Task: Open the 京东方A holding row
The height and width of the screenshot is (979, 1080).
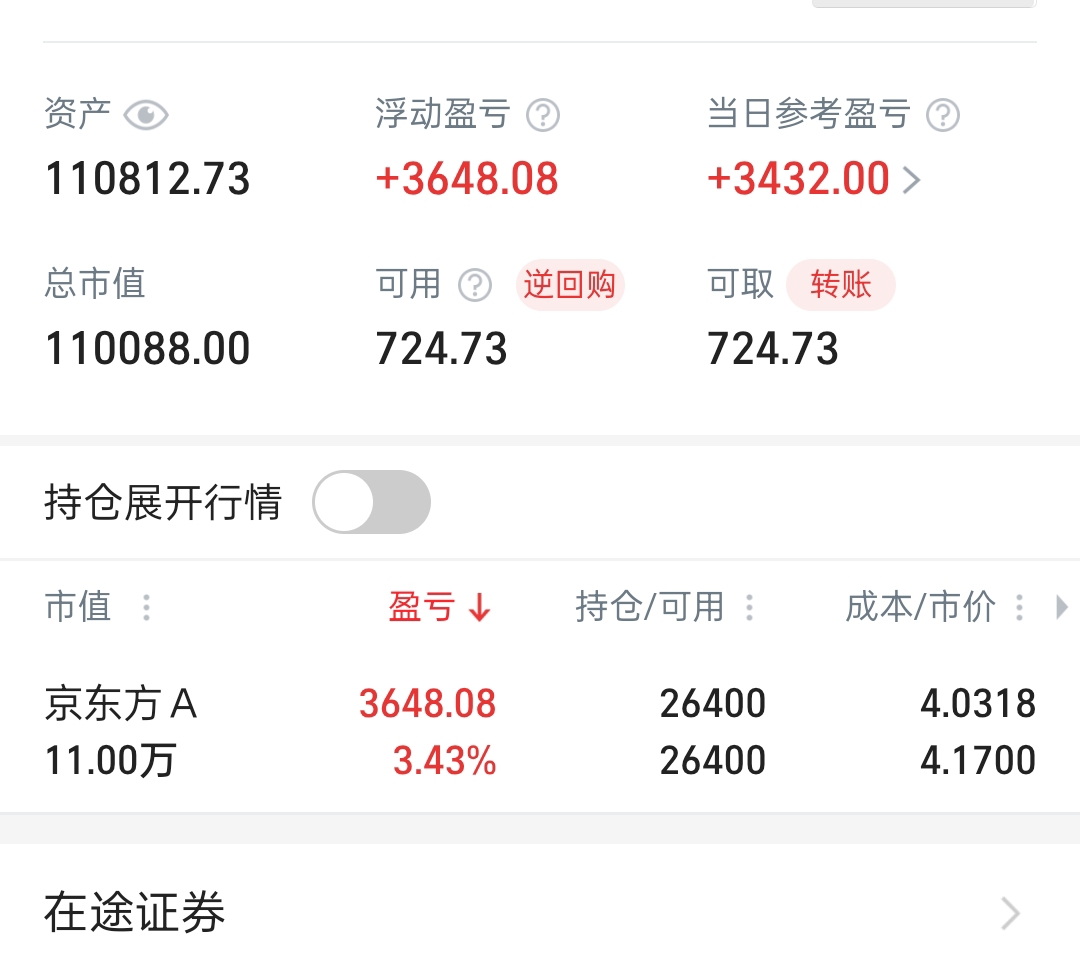Action: point(540,732)
